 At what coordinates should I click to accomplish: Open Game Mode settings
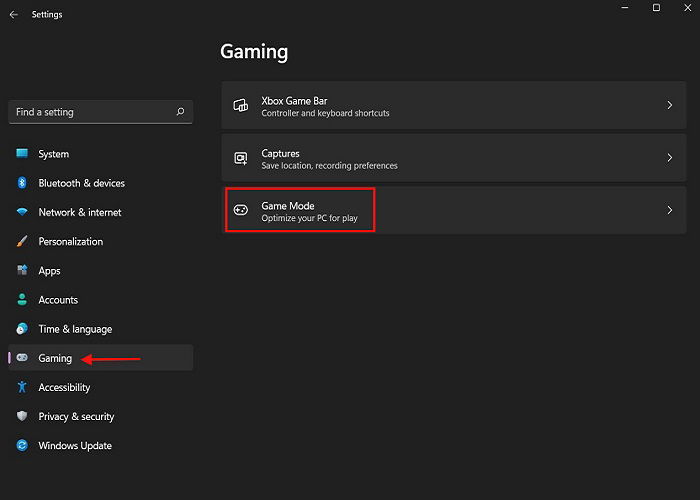[x=454, y=210]
